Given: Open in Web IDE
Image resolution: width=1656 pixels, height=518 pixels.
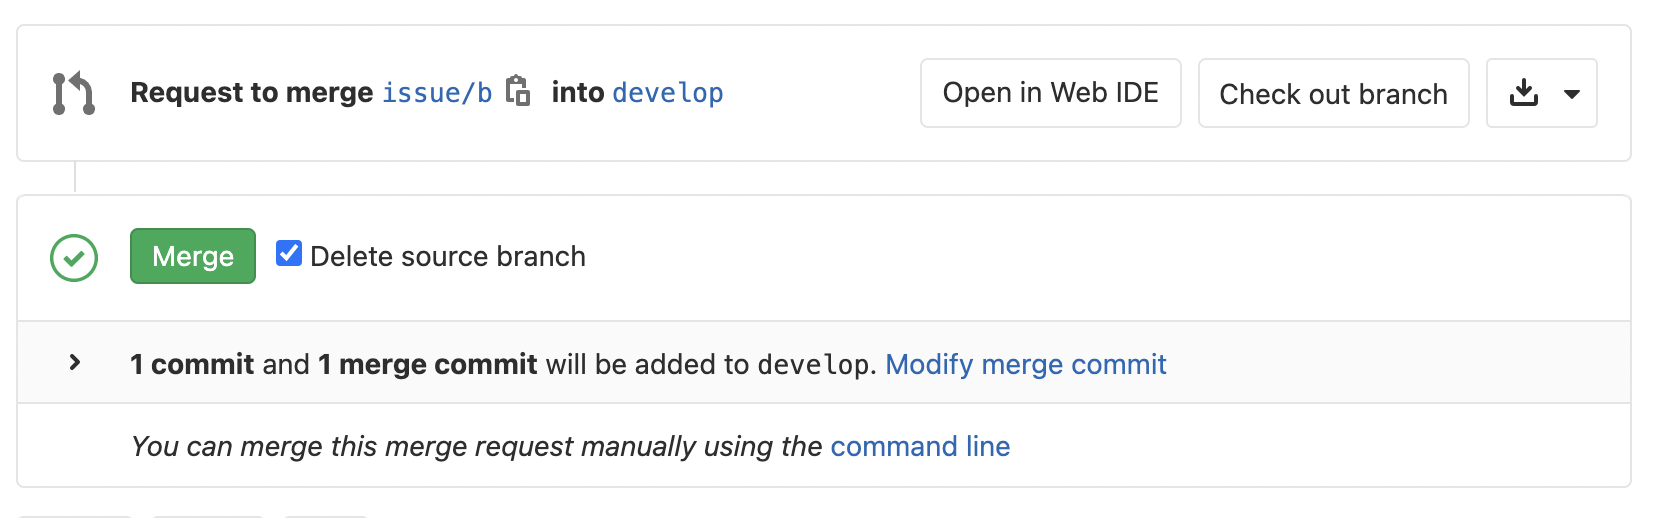Looking at the screenshot, I should coord(1050,93).
